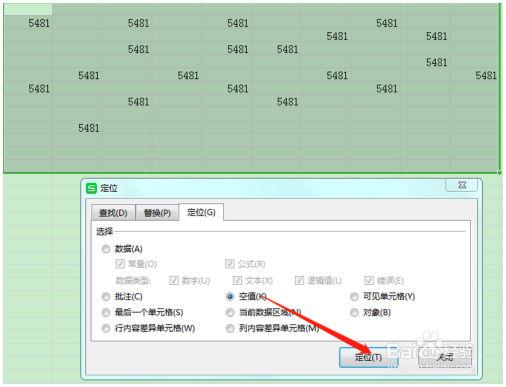Select the 定位(G) tab

point(201,212)
